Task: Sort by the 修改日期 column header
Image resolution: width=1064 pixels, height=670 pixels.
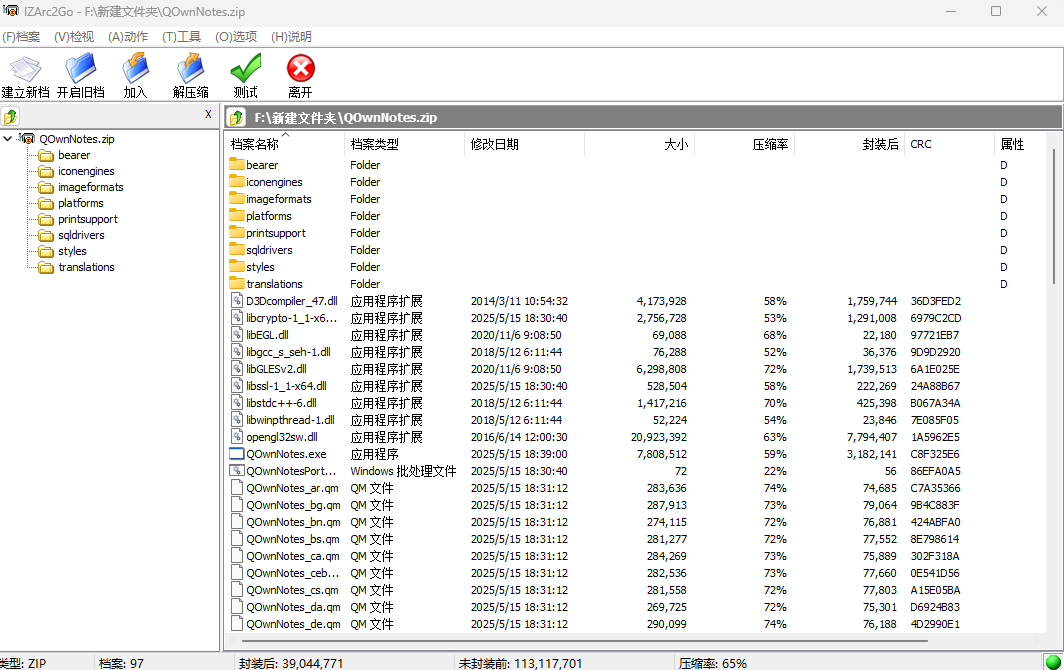Action: (524, 144)
